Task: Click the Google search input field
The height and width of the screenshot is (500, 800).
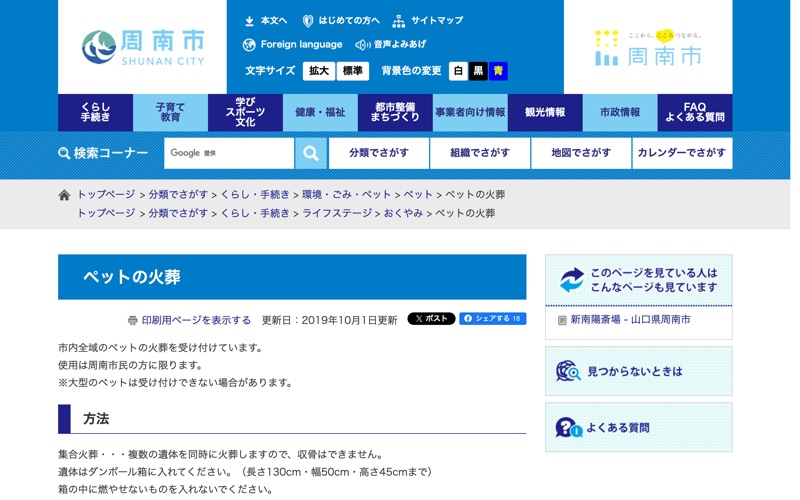Action: (229, 153)
